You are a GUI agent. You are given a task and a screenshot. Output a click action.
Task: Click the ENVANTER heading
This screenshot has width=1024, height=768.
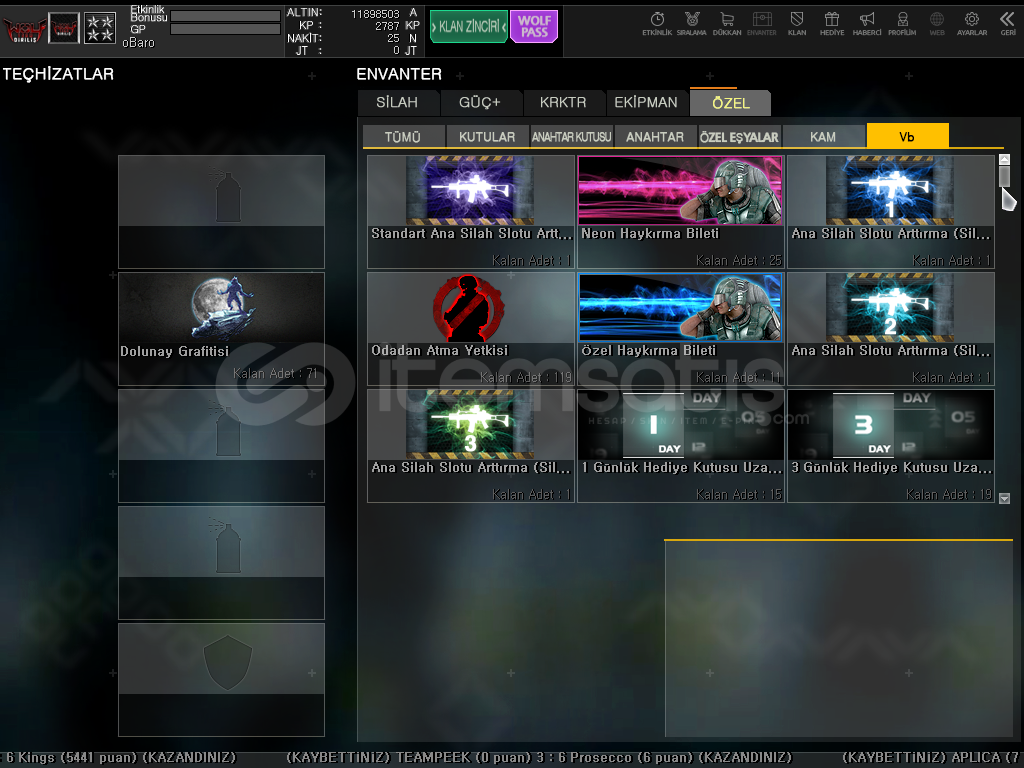[x=399, y=74]
